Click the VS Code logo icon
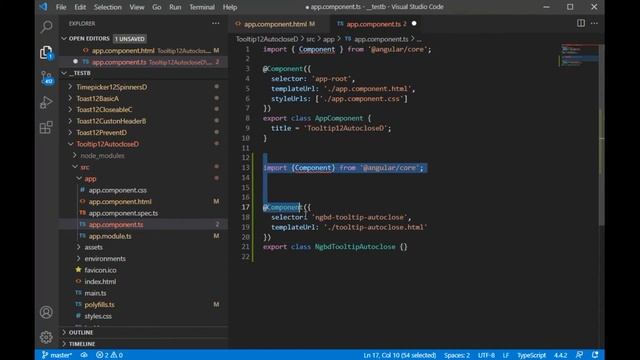Screen dimensions: 640x360 point(43,7)
